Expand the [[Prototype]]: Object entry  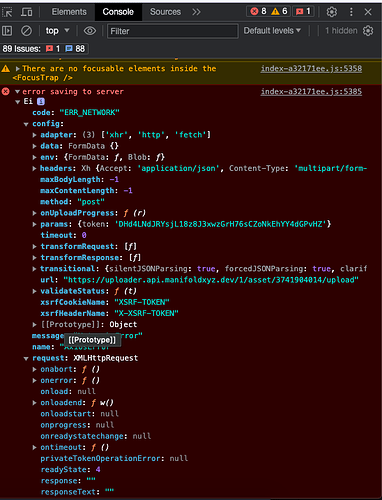coord(34,324)
